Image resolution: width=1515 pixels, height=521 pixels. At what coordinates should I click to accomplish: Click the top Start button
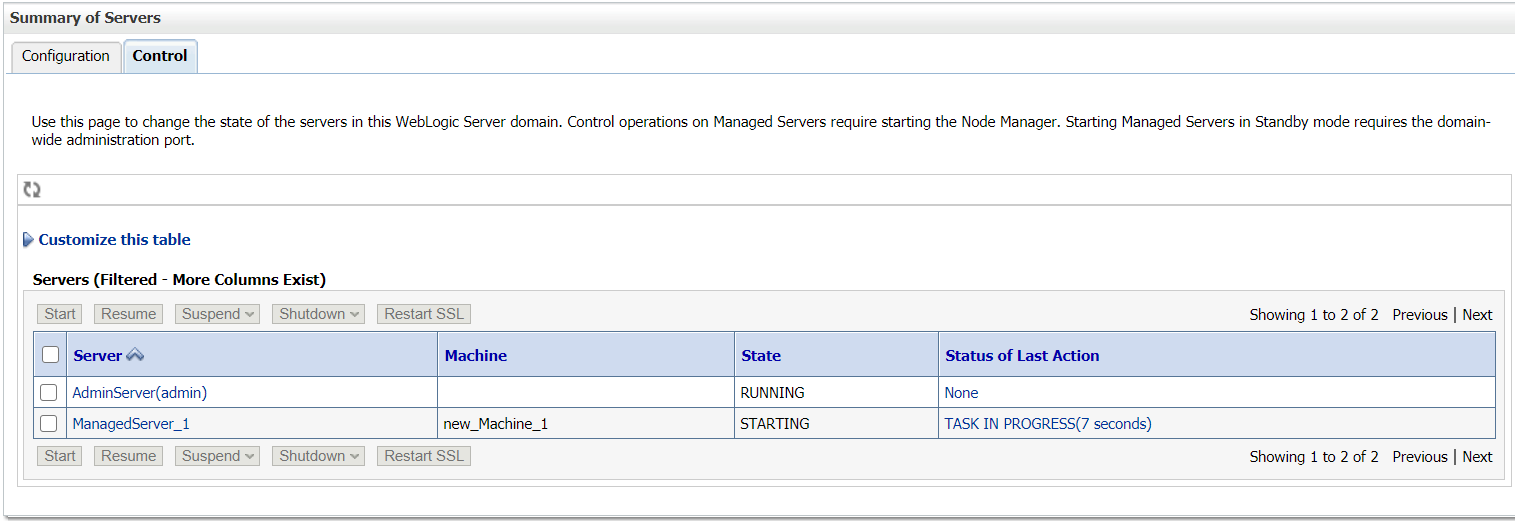tap(60, 314)
